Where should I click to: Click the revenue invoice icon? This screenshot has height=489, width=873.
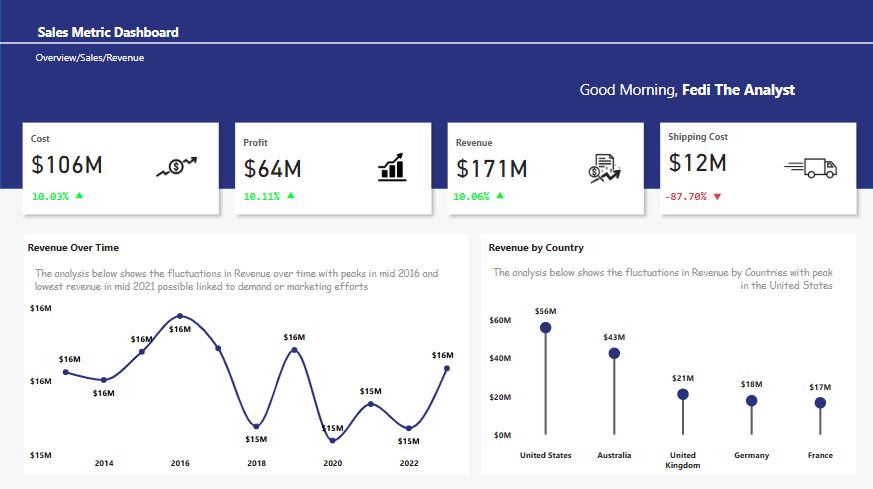pos(604,169)
